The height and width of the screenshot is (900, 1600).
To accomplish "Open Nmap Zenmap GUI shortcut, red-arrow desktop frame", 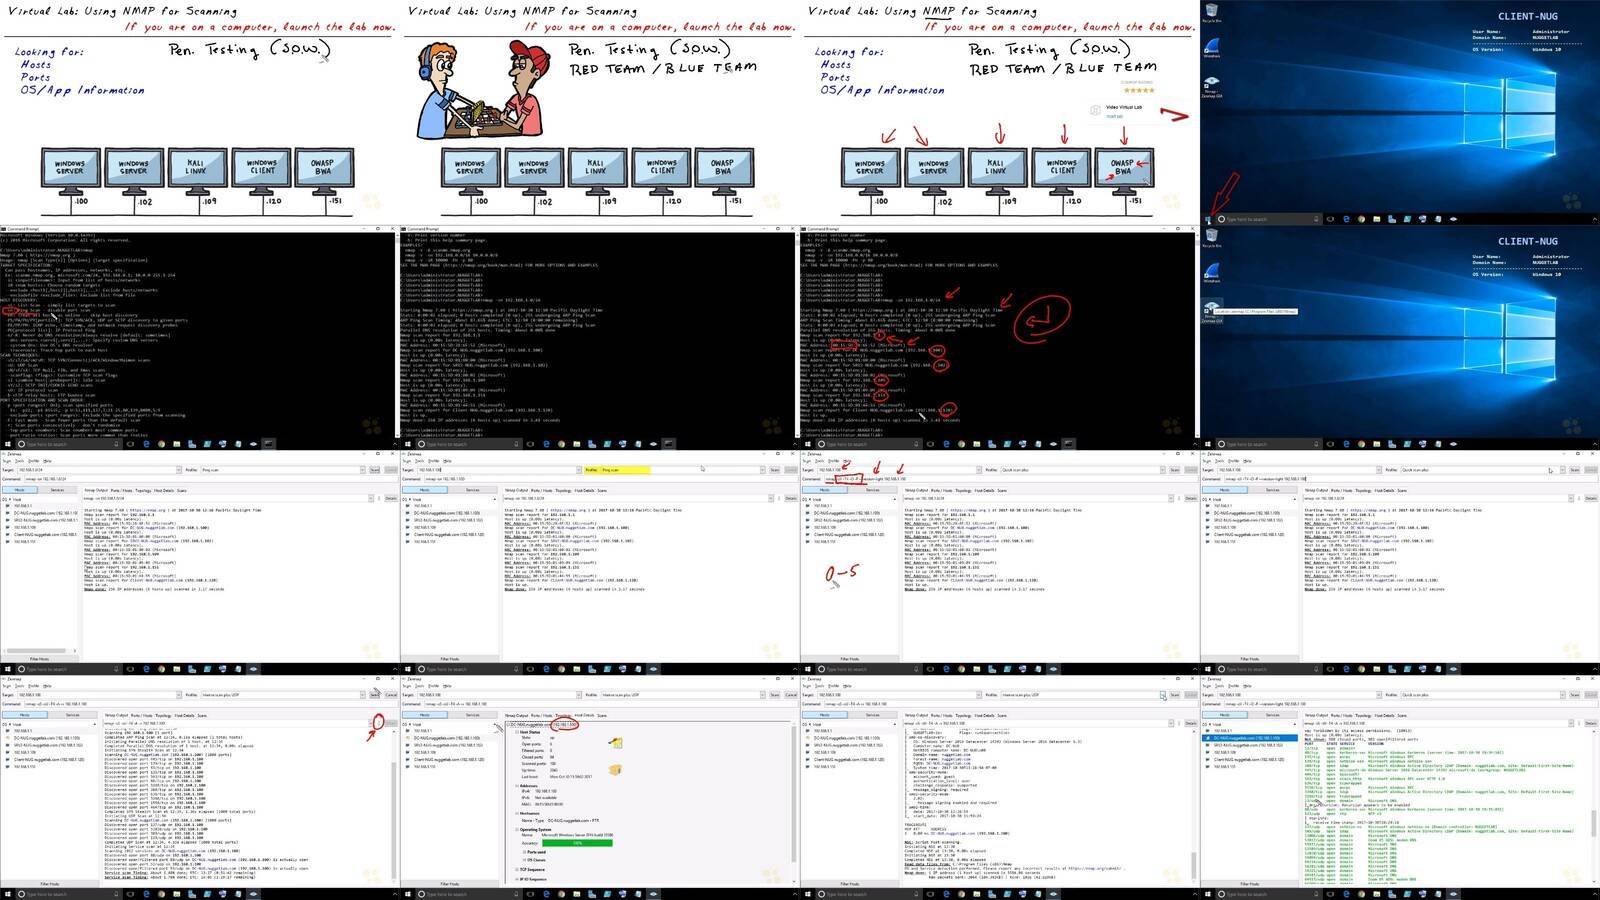I will [1211, 86].
